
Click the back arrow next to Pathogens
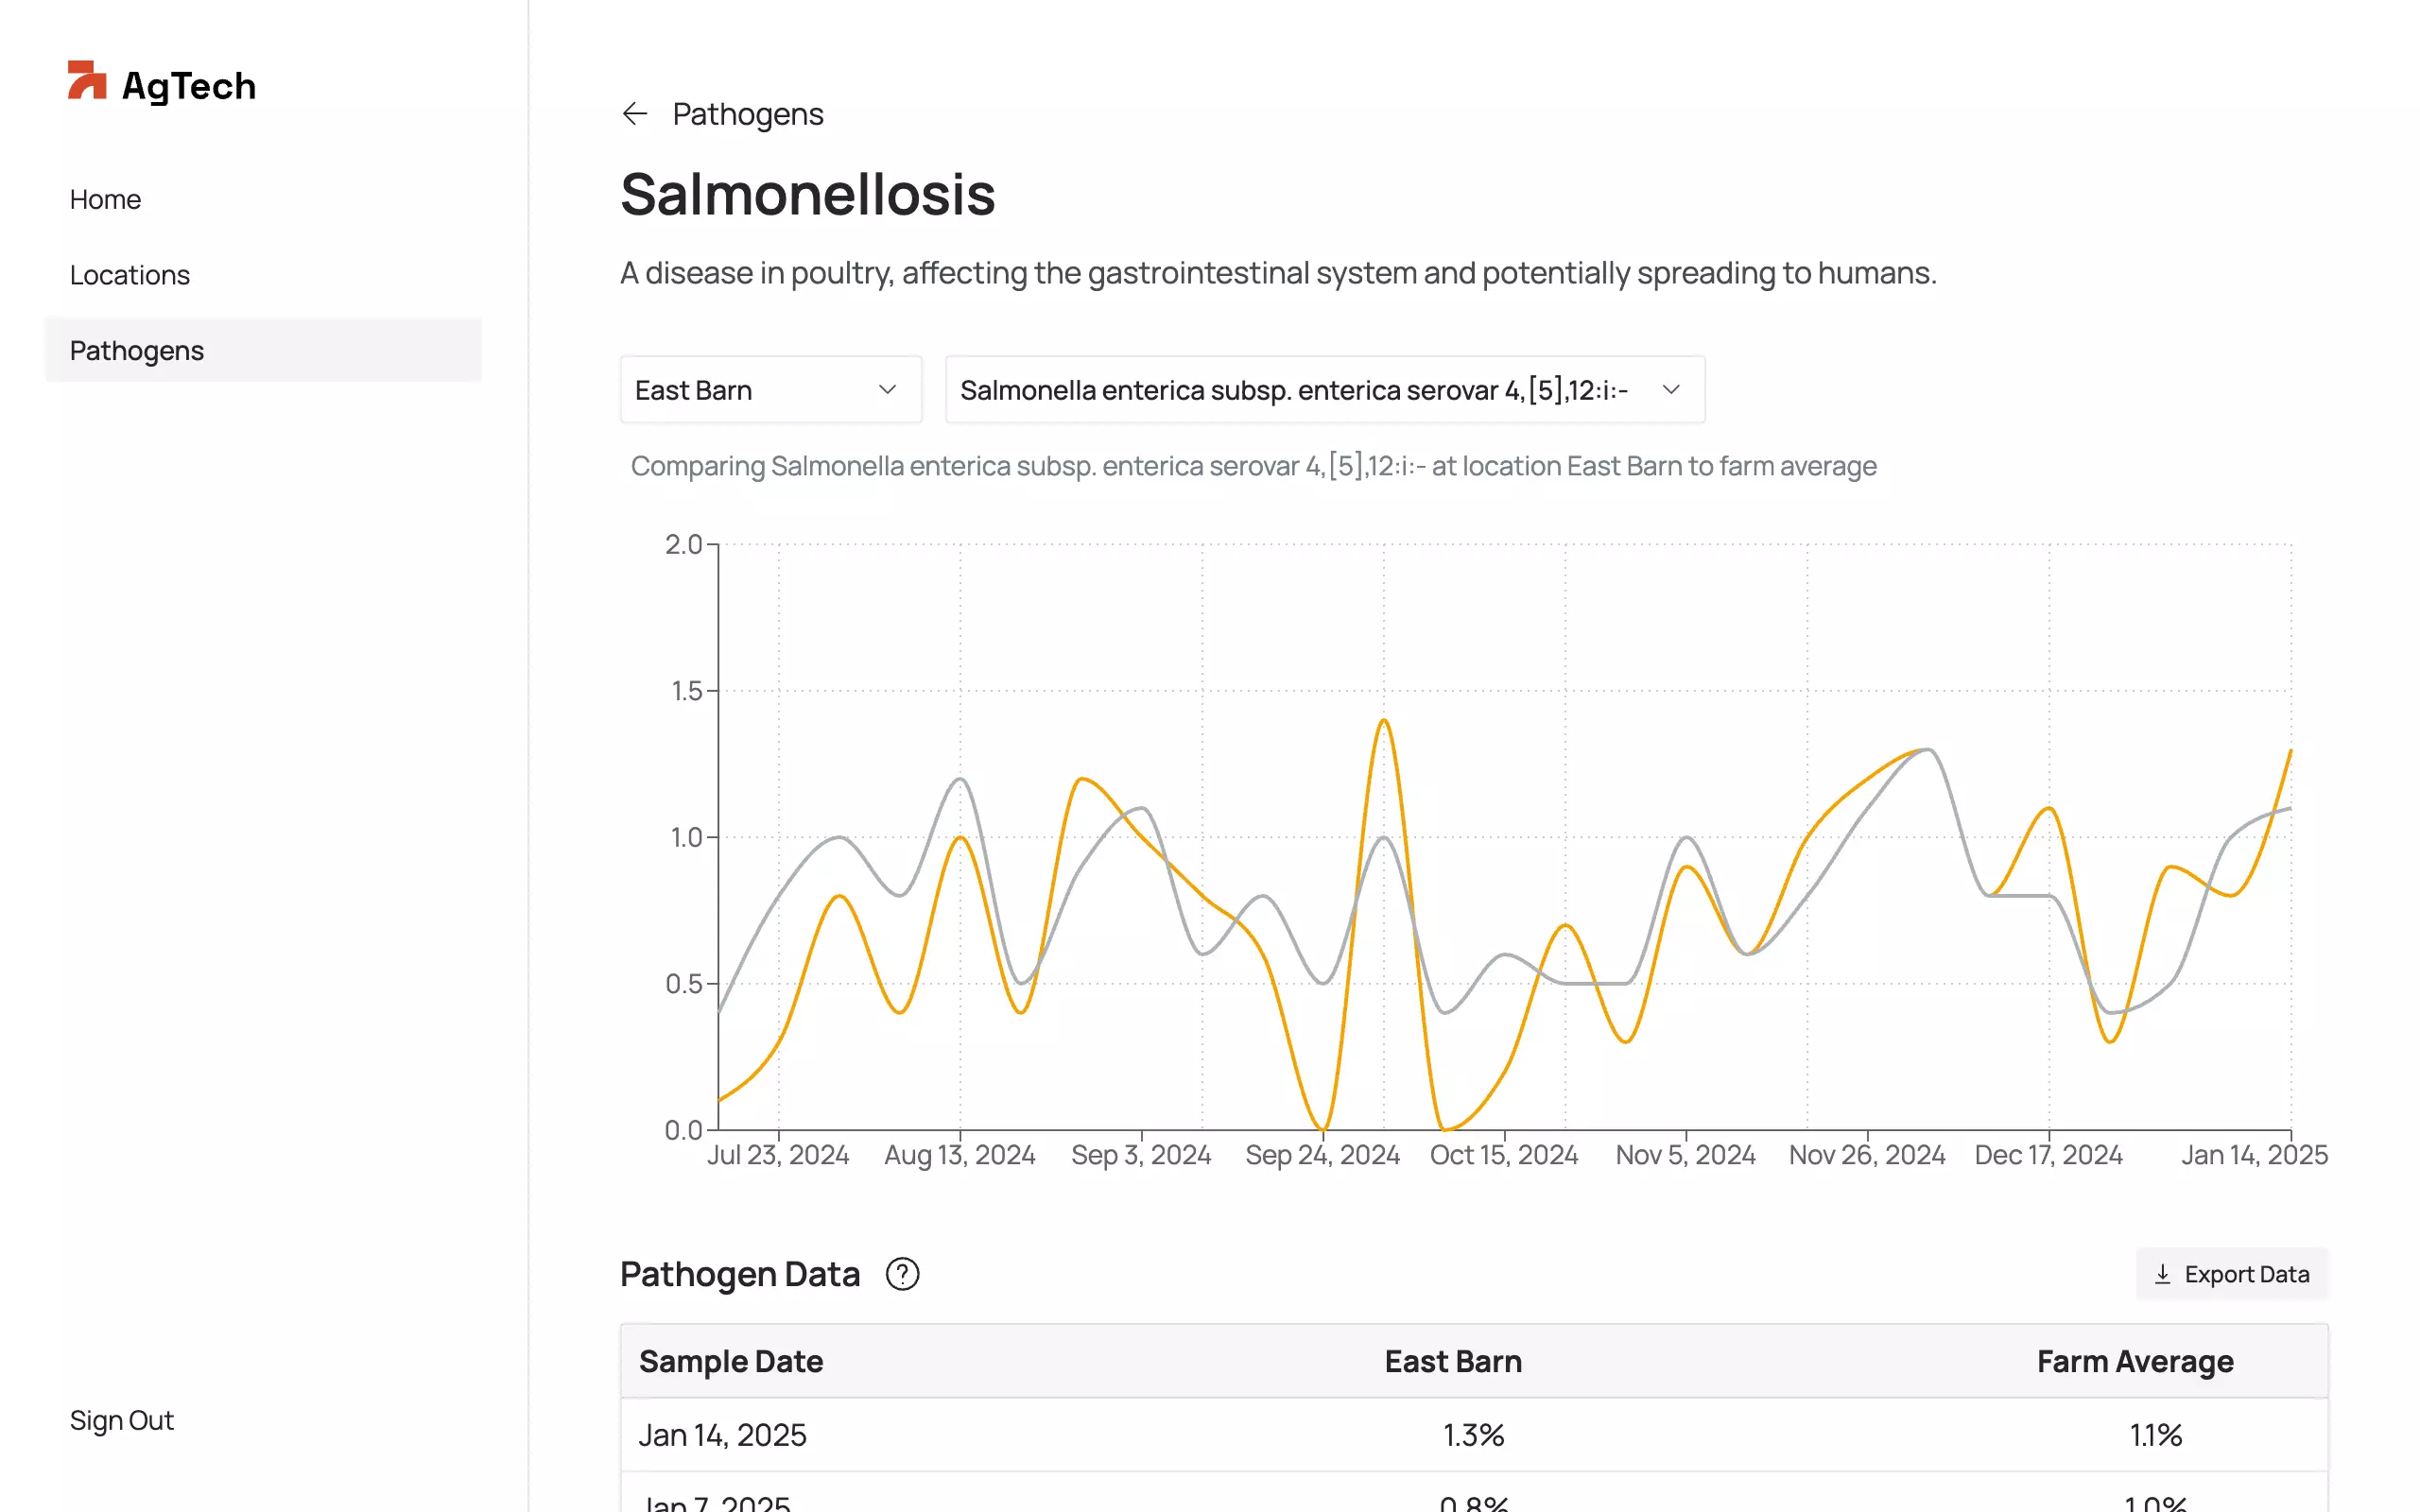(635, 114)
